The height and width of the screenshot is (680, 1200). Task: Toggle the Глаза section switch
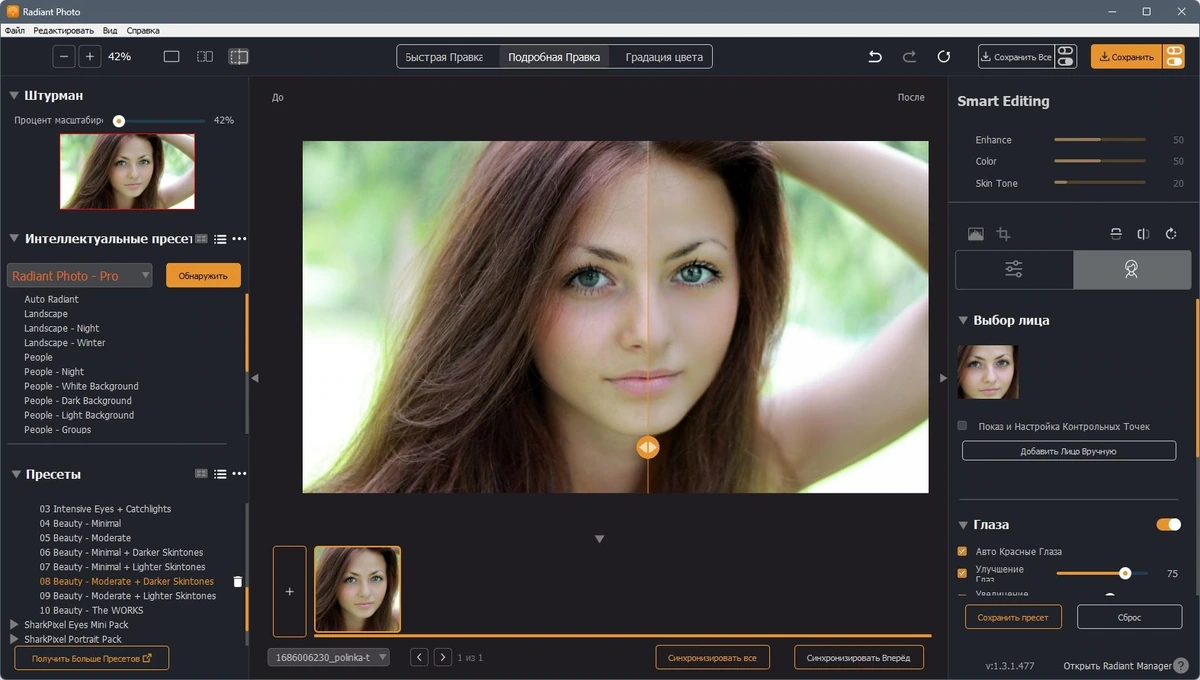[x=1168, y=524]
